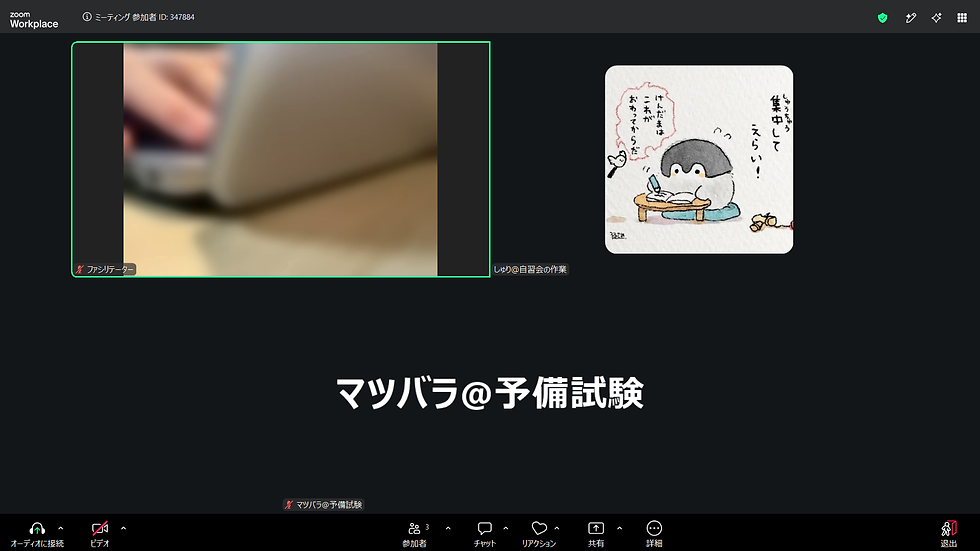Open the annotation pen tool in top bar
Screen dimensions: 980x551
coord(911,18)
